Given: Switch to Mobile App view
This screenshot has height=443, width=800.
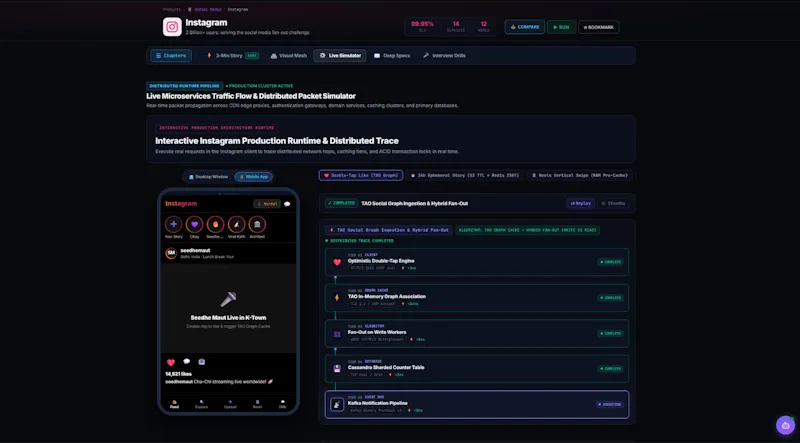Looking at the screenshot, I should pos(254,177).
